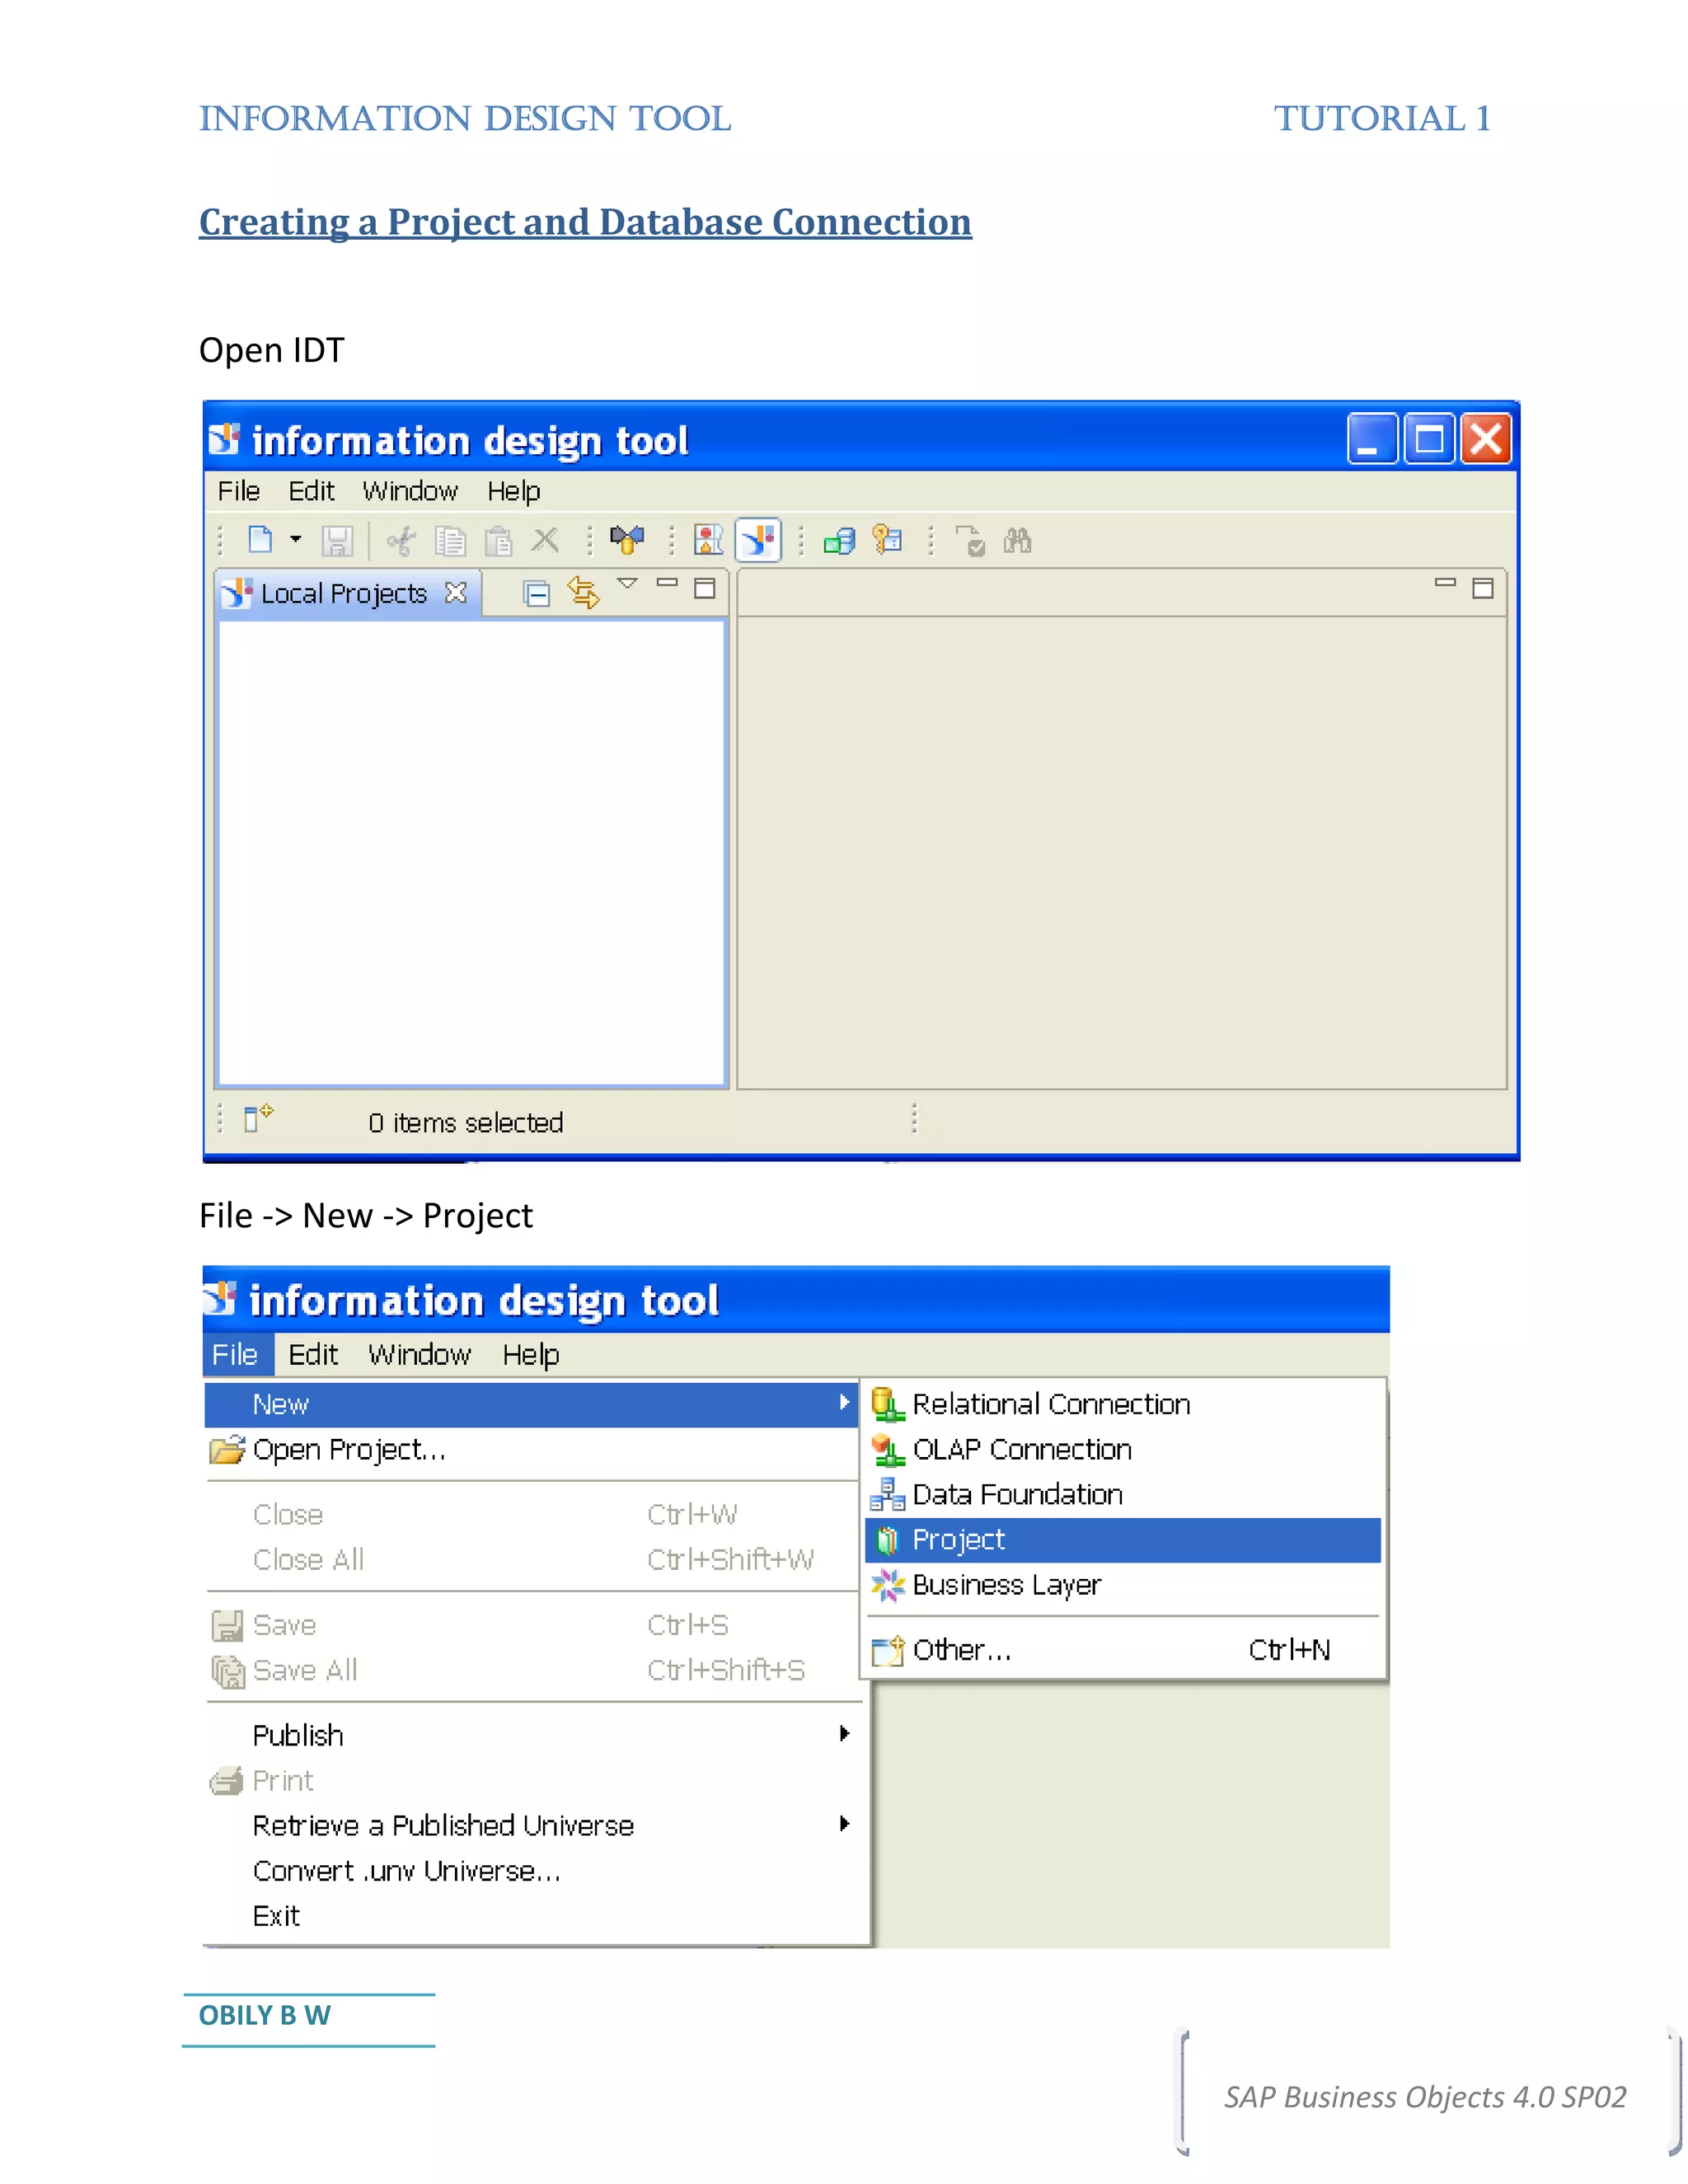Open the Window menu in top window

point(410,491)
